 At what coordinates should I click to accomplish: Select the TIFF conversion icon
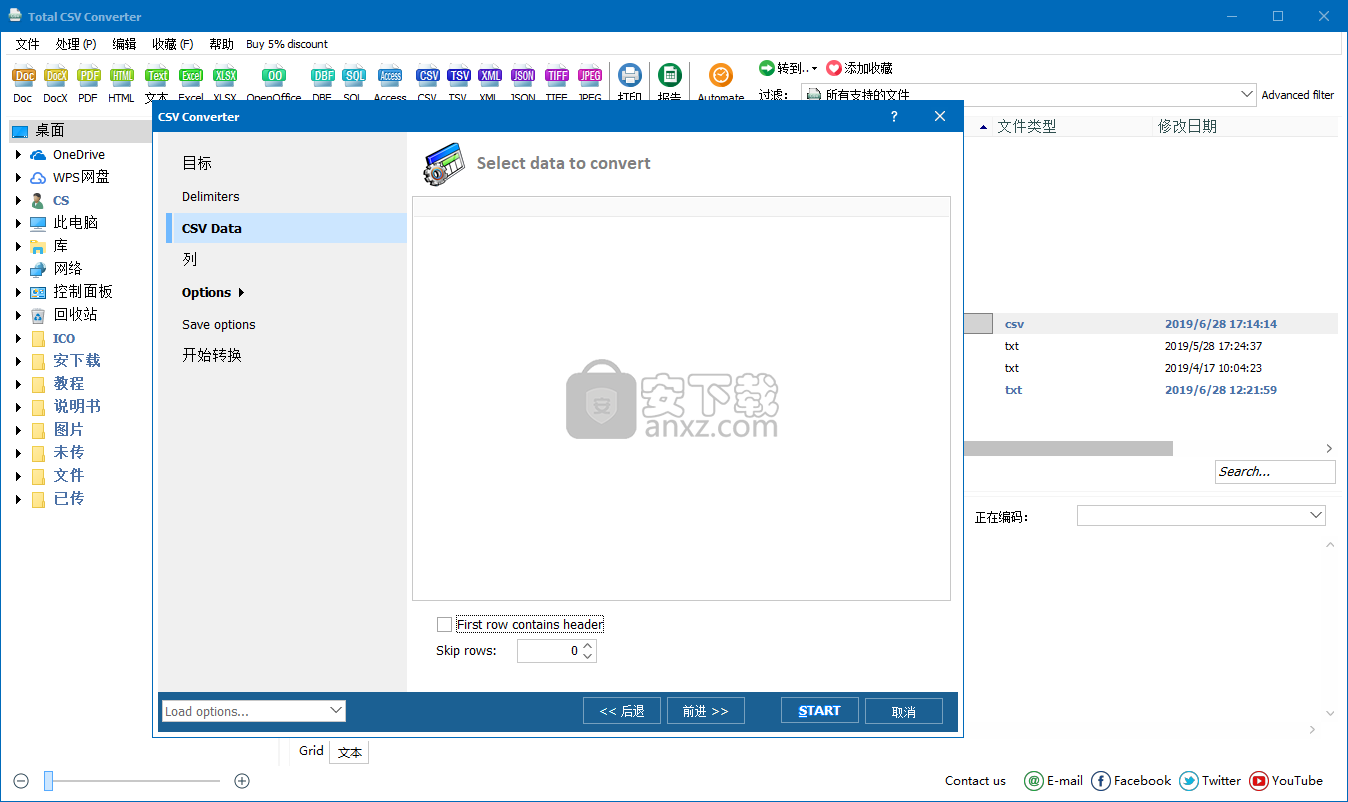557,76
